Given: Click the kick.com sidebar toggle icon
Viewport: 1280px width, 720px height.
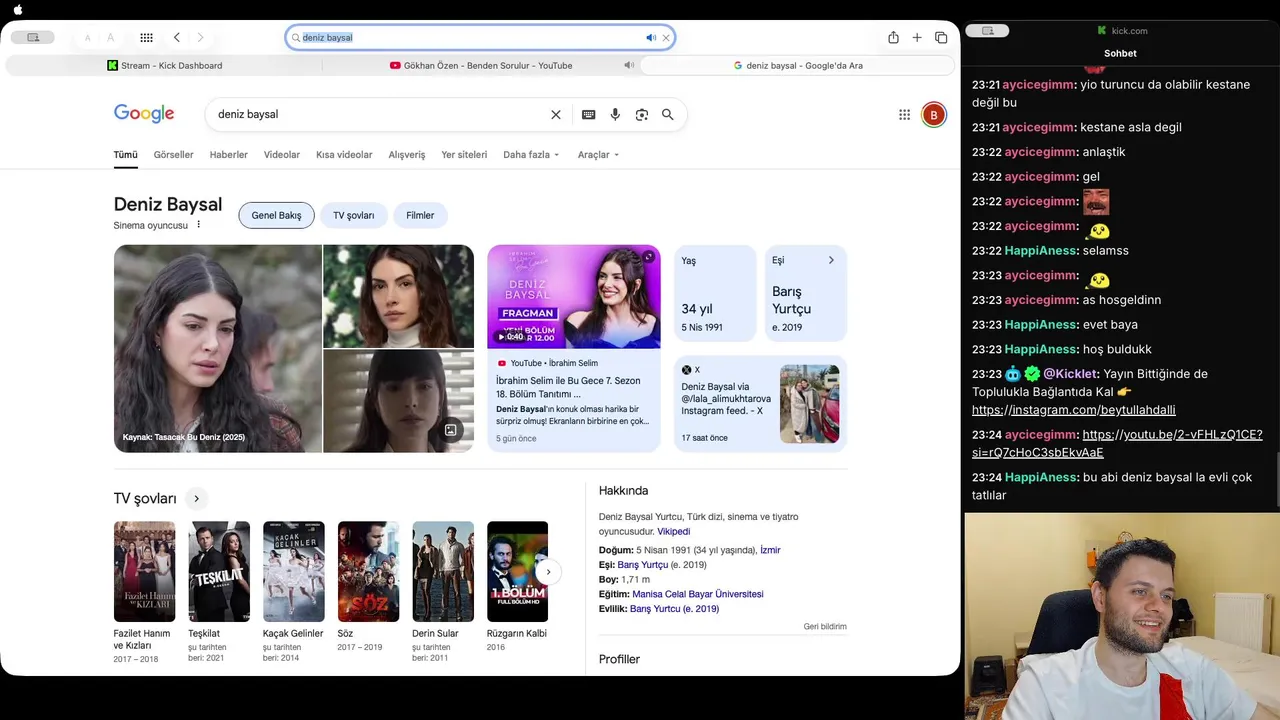Looking at the screenshot, I should (x=988, y=31).
